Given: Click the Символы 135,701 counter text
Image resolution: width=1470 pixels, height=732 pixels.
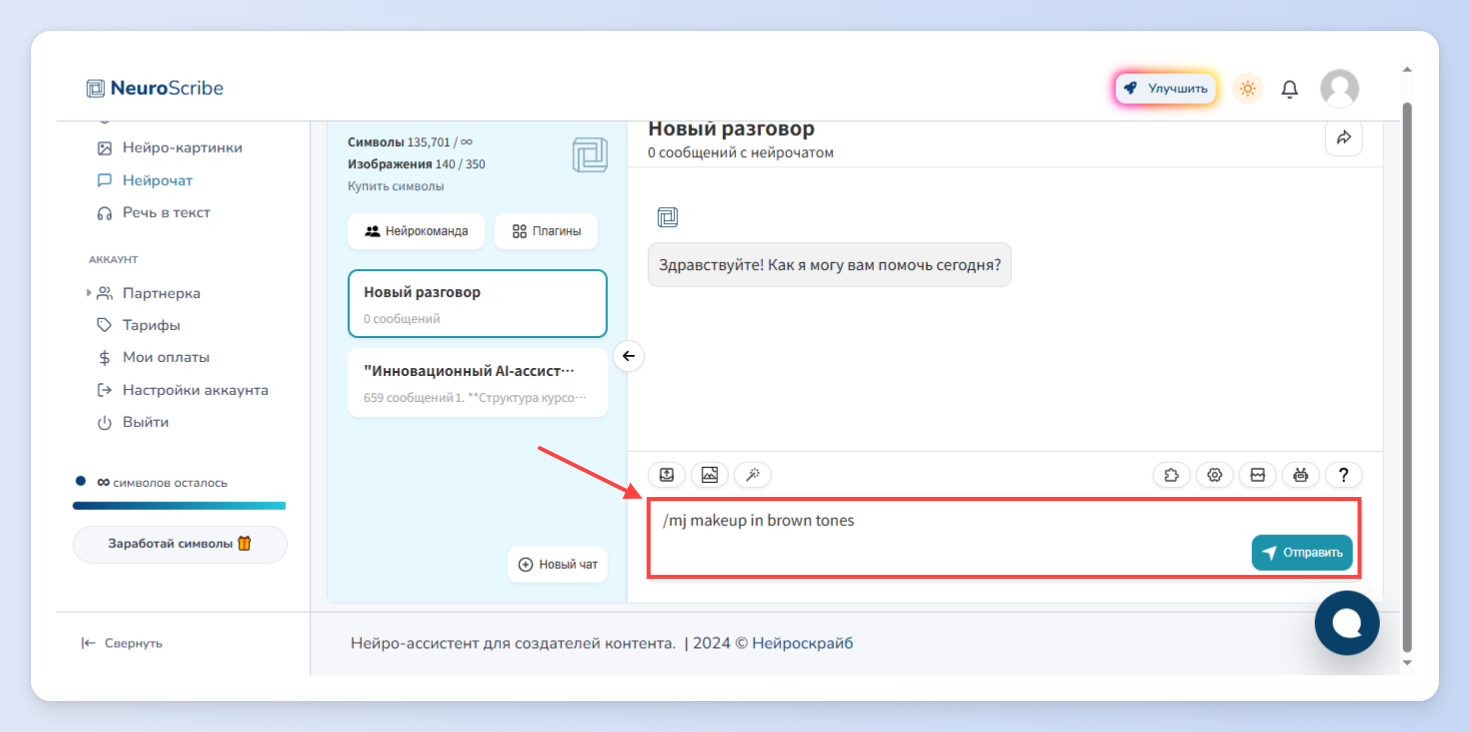Looking at the screenshot, I should pyautogui.click(x=410, y=142).
